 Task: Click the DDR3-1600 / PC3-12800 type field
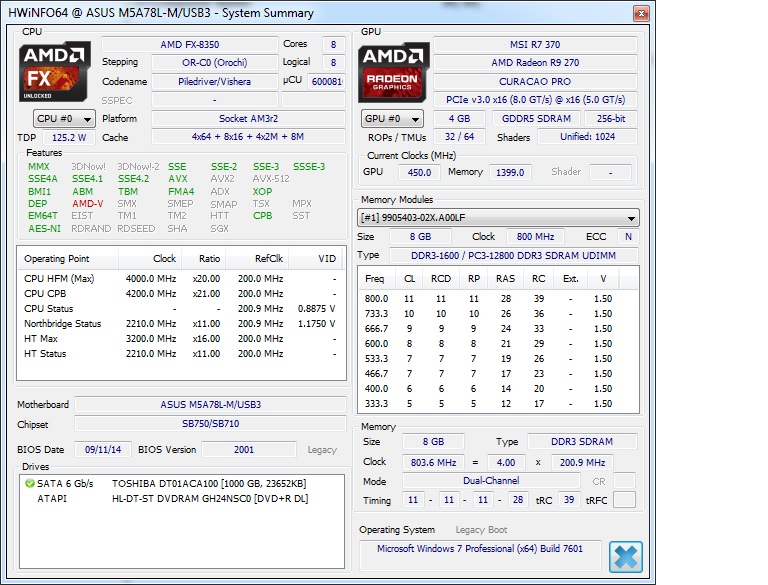click(513, 255)
